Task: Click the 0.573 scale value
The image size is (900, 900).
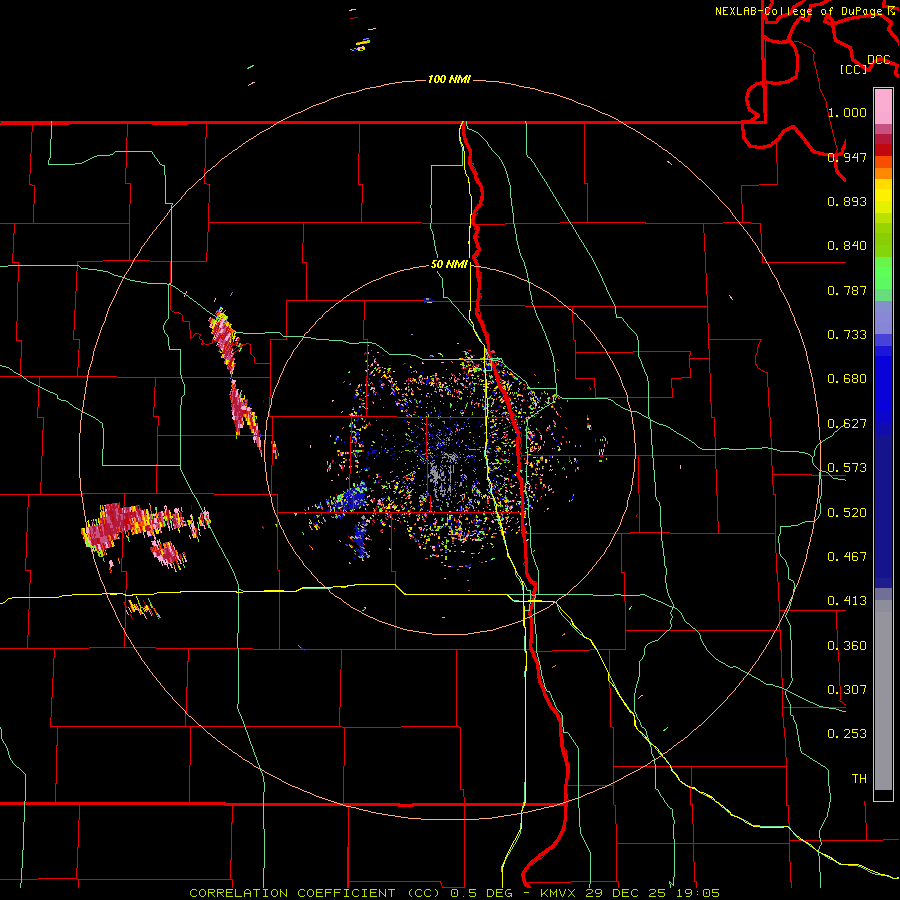Action: 847,468
